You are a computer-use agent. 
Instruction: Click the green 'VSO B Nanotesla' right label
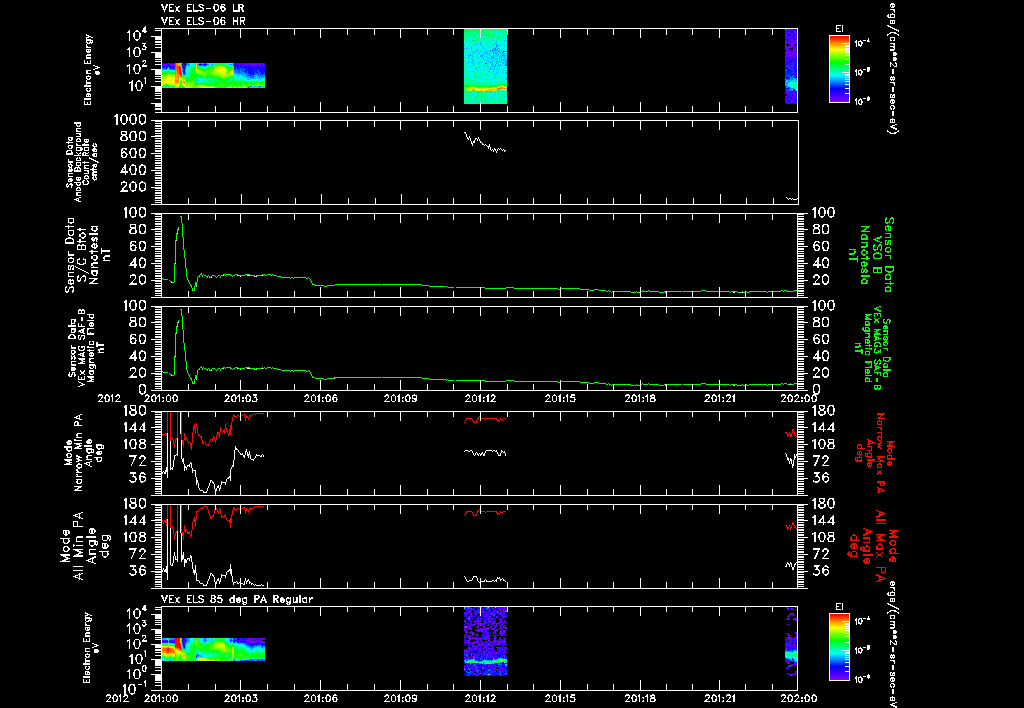869,255
